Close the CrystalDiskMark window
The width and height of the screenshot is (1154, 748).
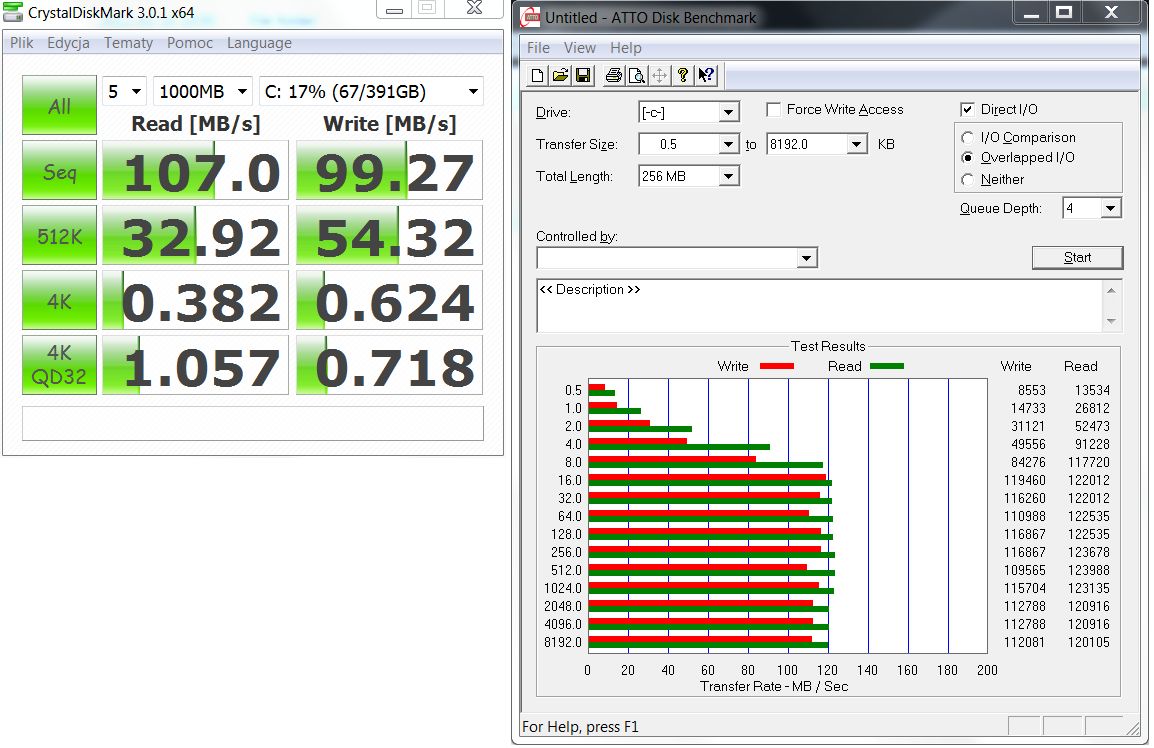point(475,9)
